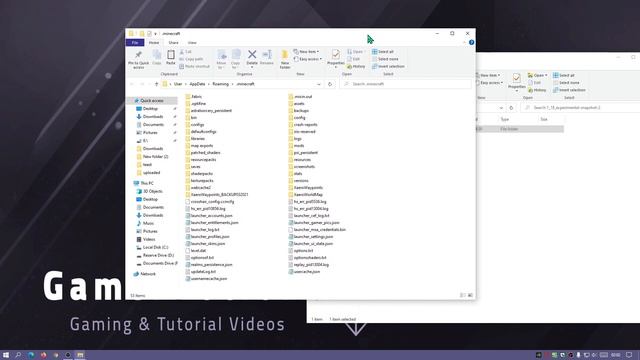The image size is (640, 360).
Task: Click History in the front window ribbon
Action: tap(356, 67)
